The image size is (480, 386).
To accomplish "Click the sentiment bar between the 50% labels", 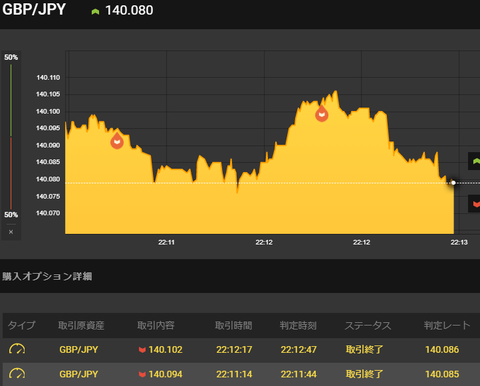I will 11,136.
